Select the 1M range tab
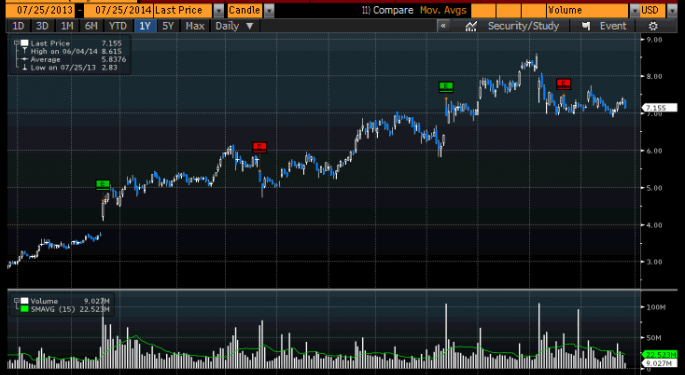The width and height of the screenshot is (685, 375). click(x=67, y=26)
